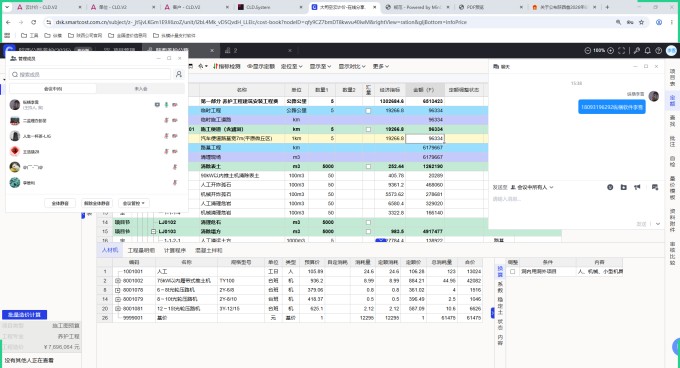Open the 定位至 dropdown in the toolbar

click(291, 66)
